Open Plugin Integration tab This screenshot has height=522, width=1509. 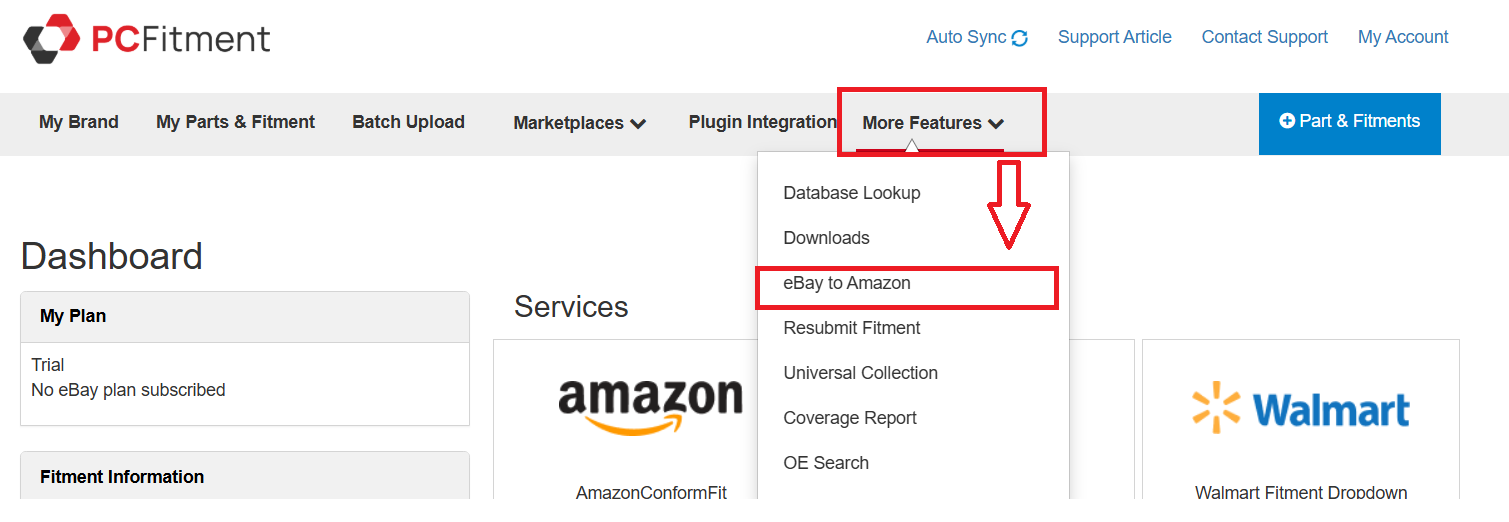pos(762,122)
